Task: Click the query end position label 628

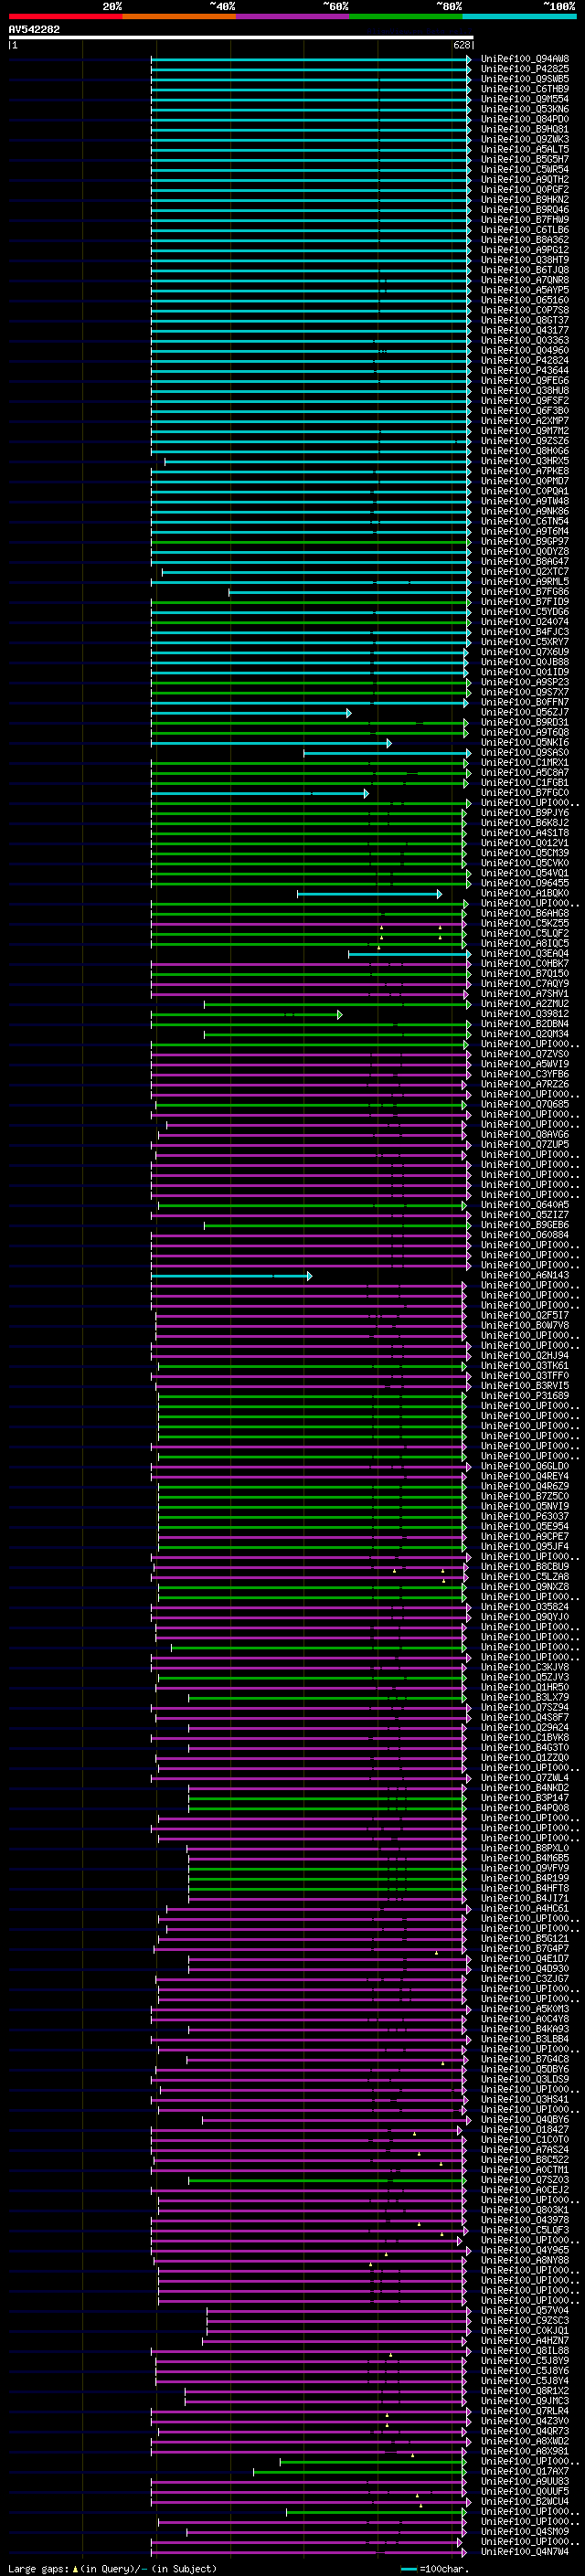Action: (462, 45)
